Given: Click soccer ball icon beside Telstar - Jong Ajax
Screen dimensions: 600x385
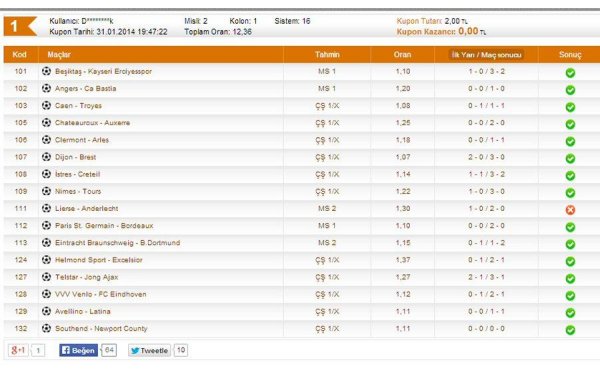Looking at the screenshot, I should [46, 277].
